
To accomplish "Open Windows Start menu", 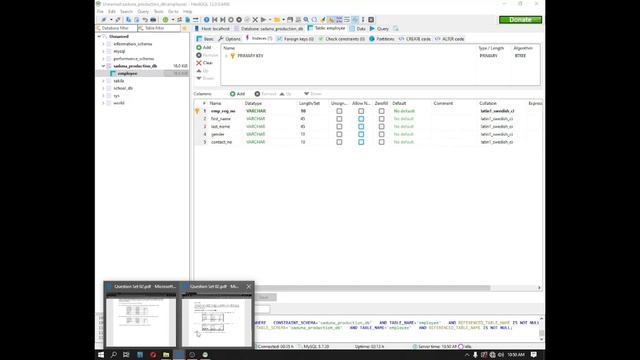I will (x=101, y=355).
